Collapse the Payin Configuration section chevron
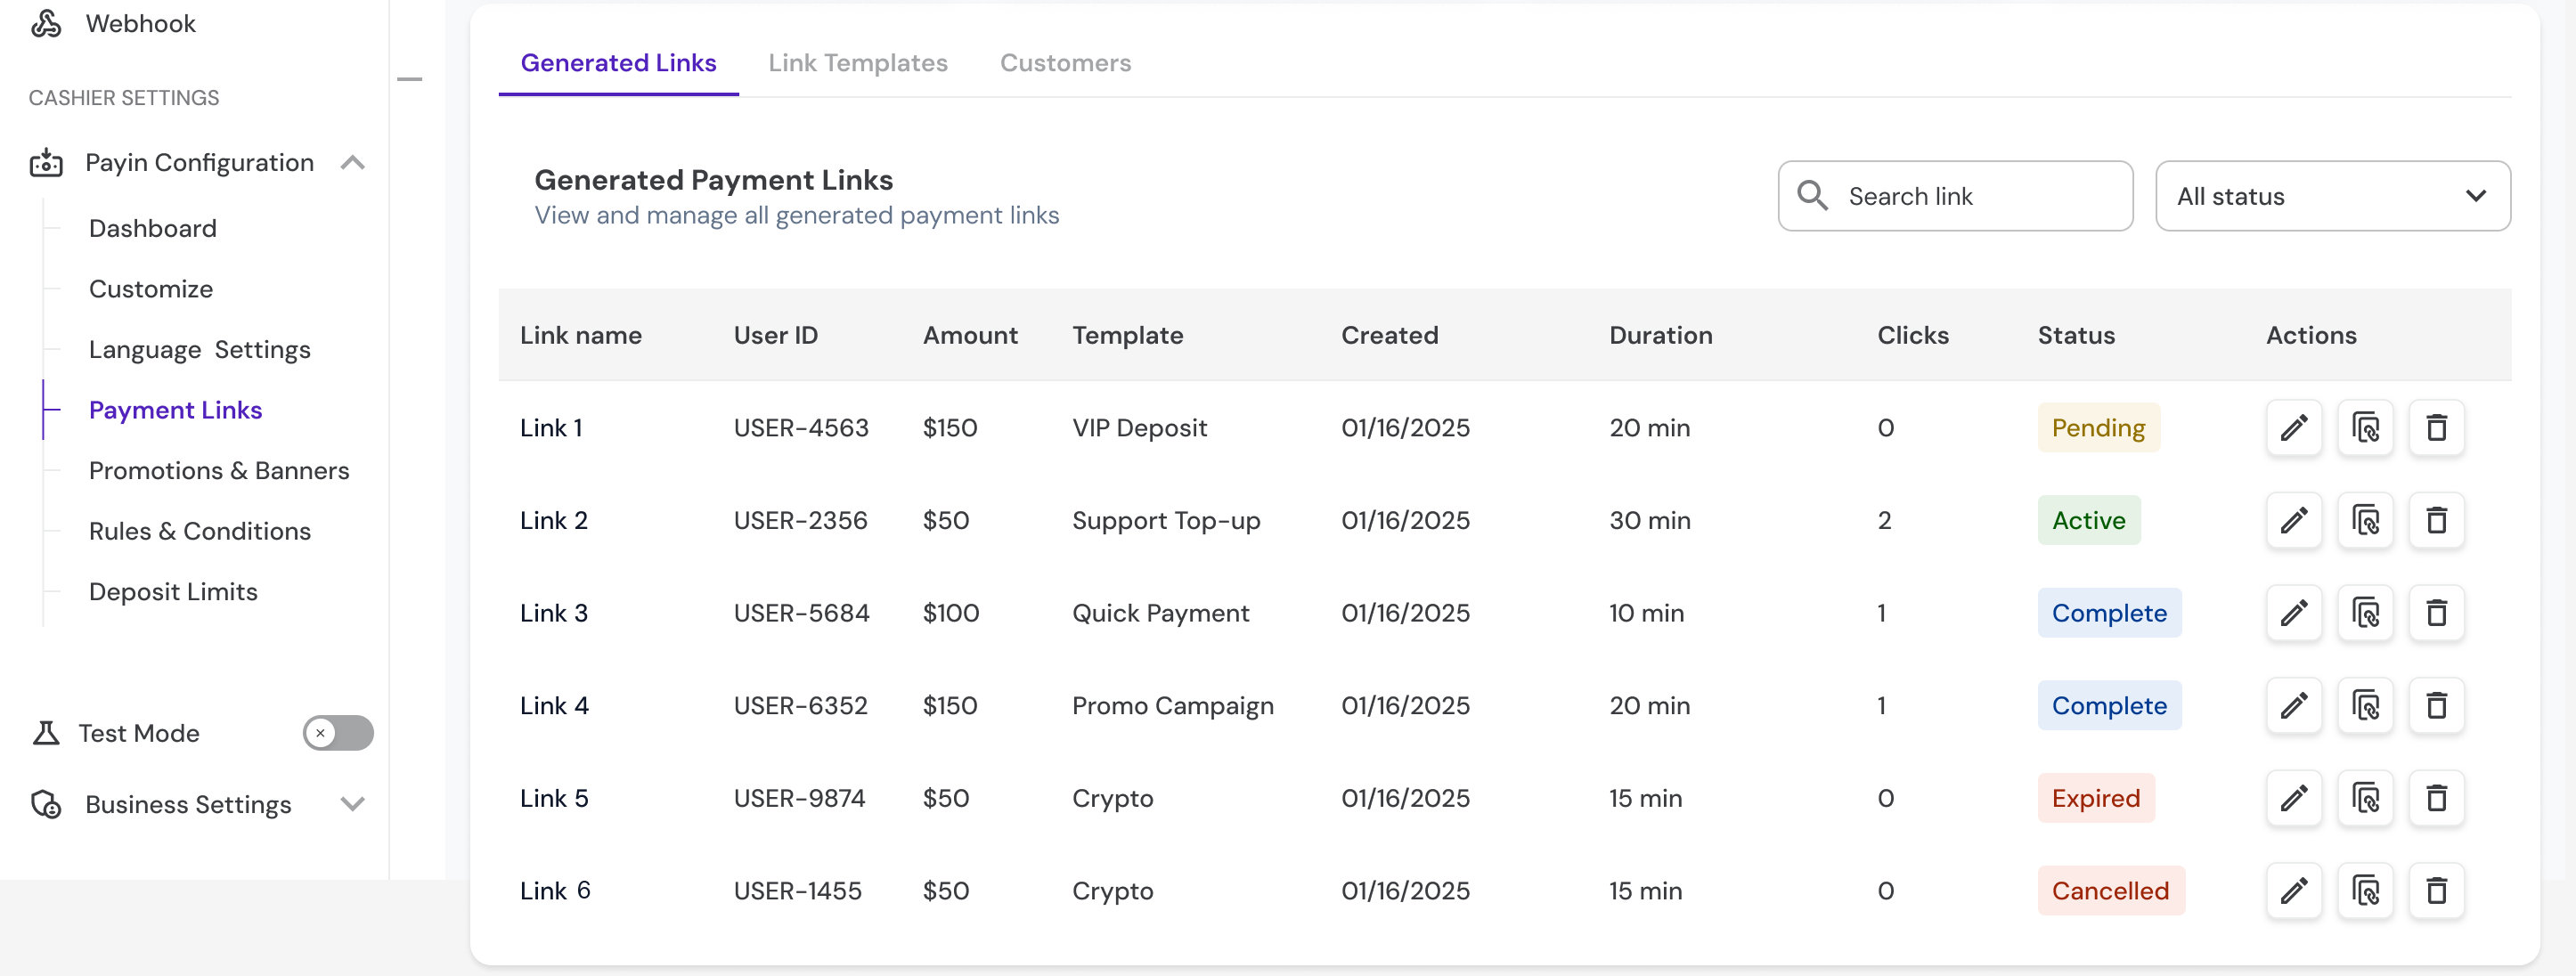 [x=352, y=163]
